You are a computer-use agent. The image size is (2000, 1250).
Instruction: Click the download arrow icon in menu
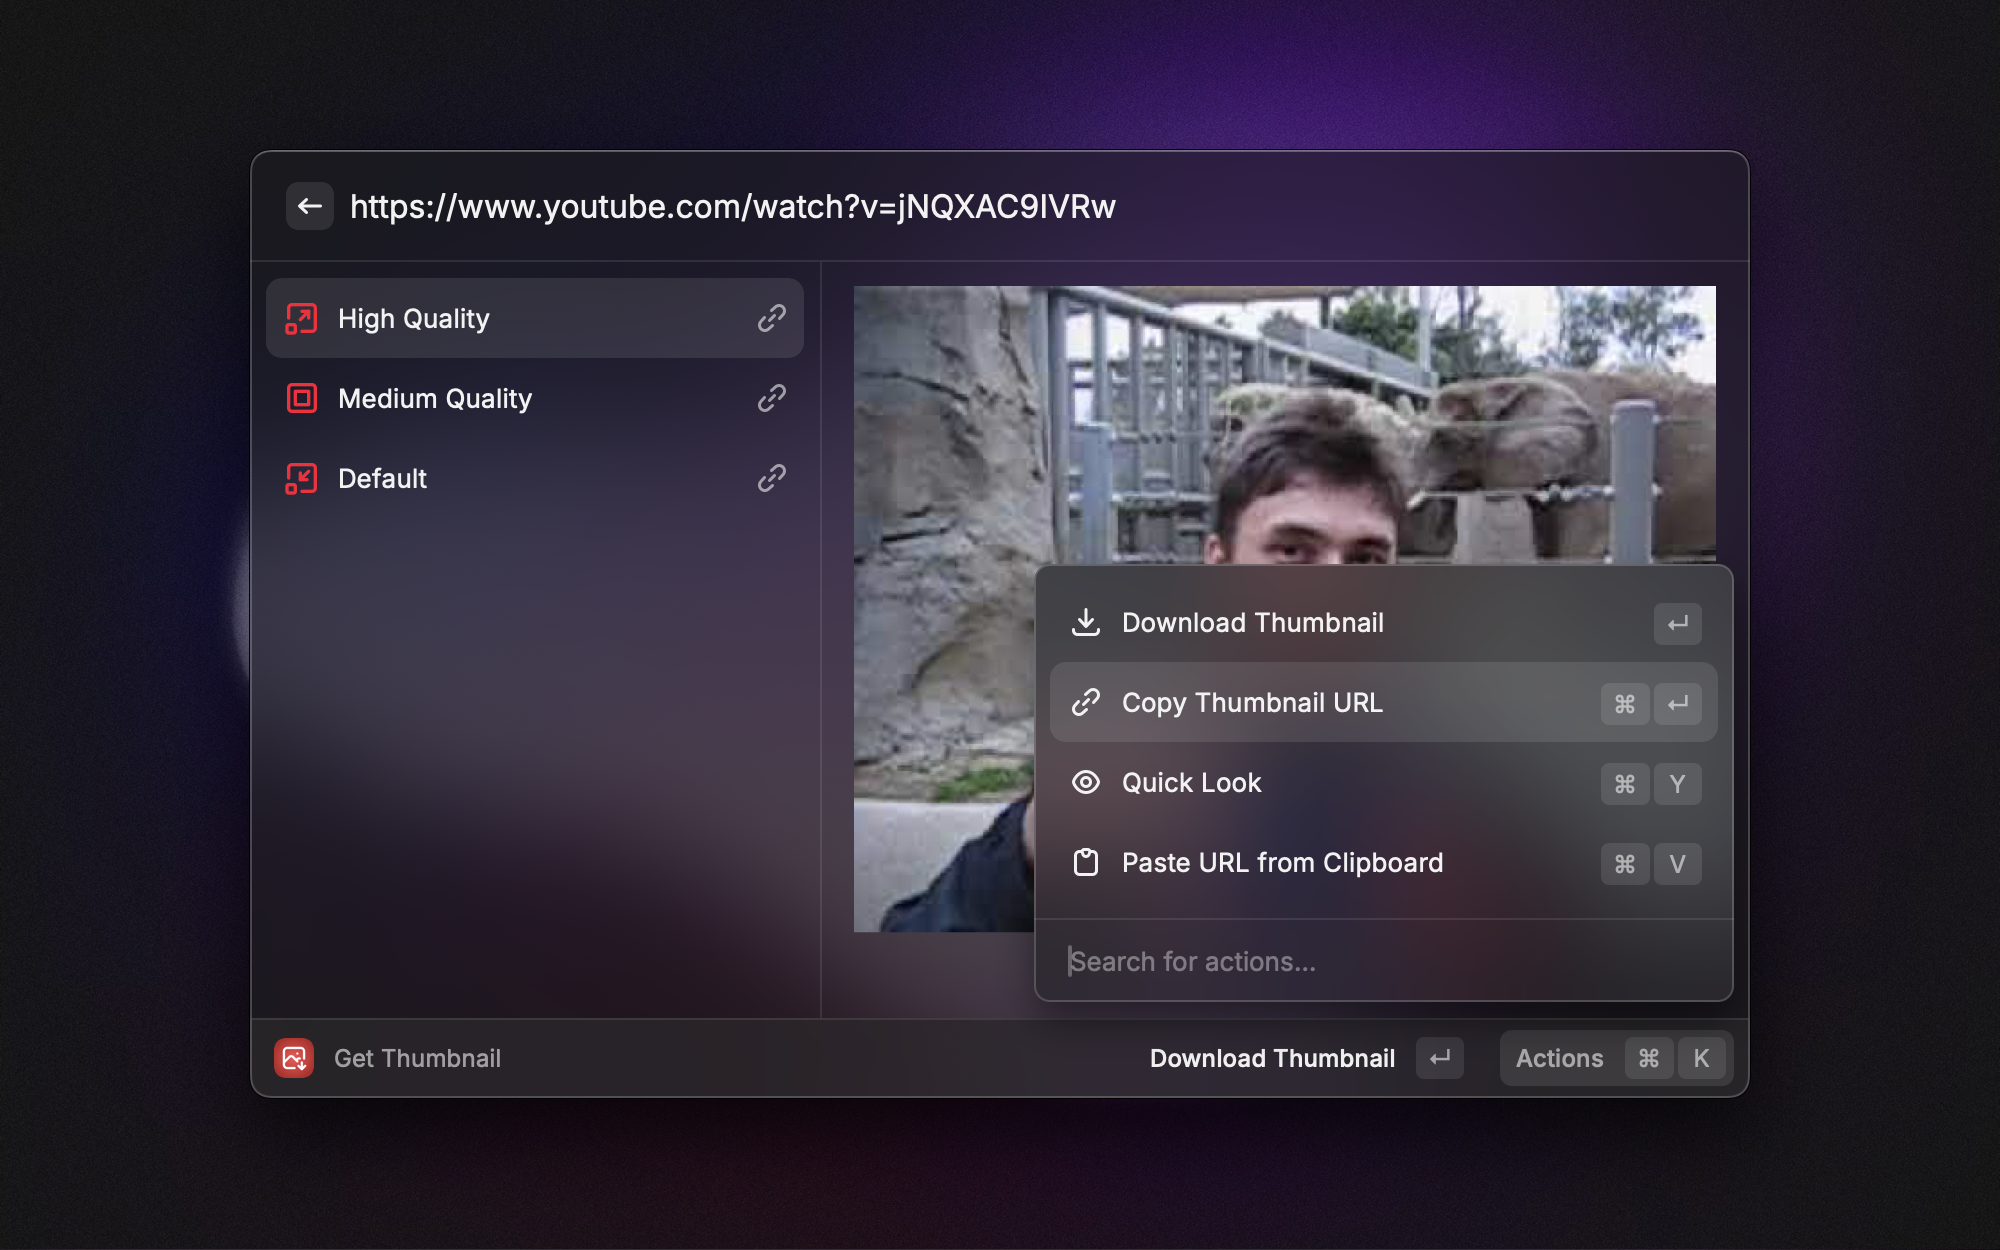(x=1086, y=623)
